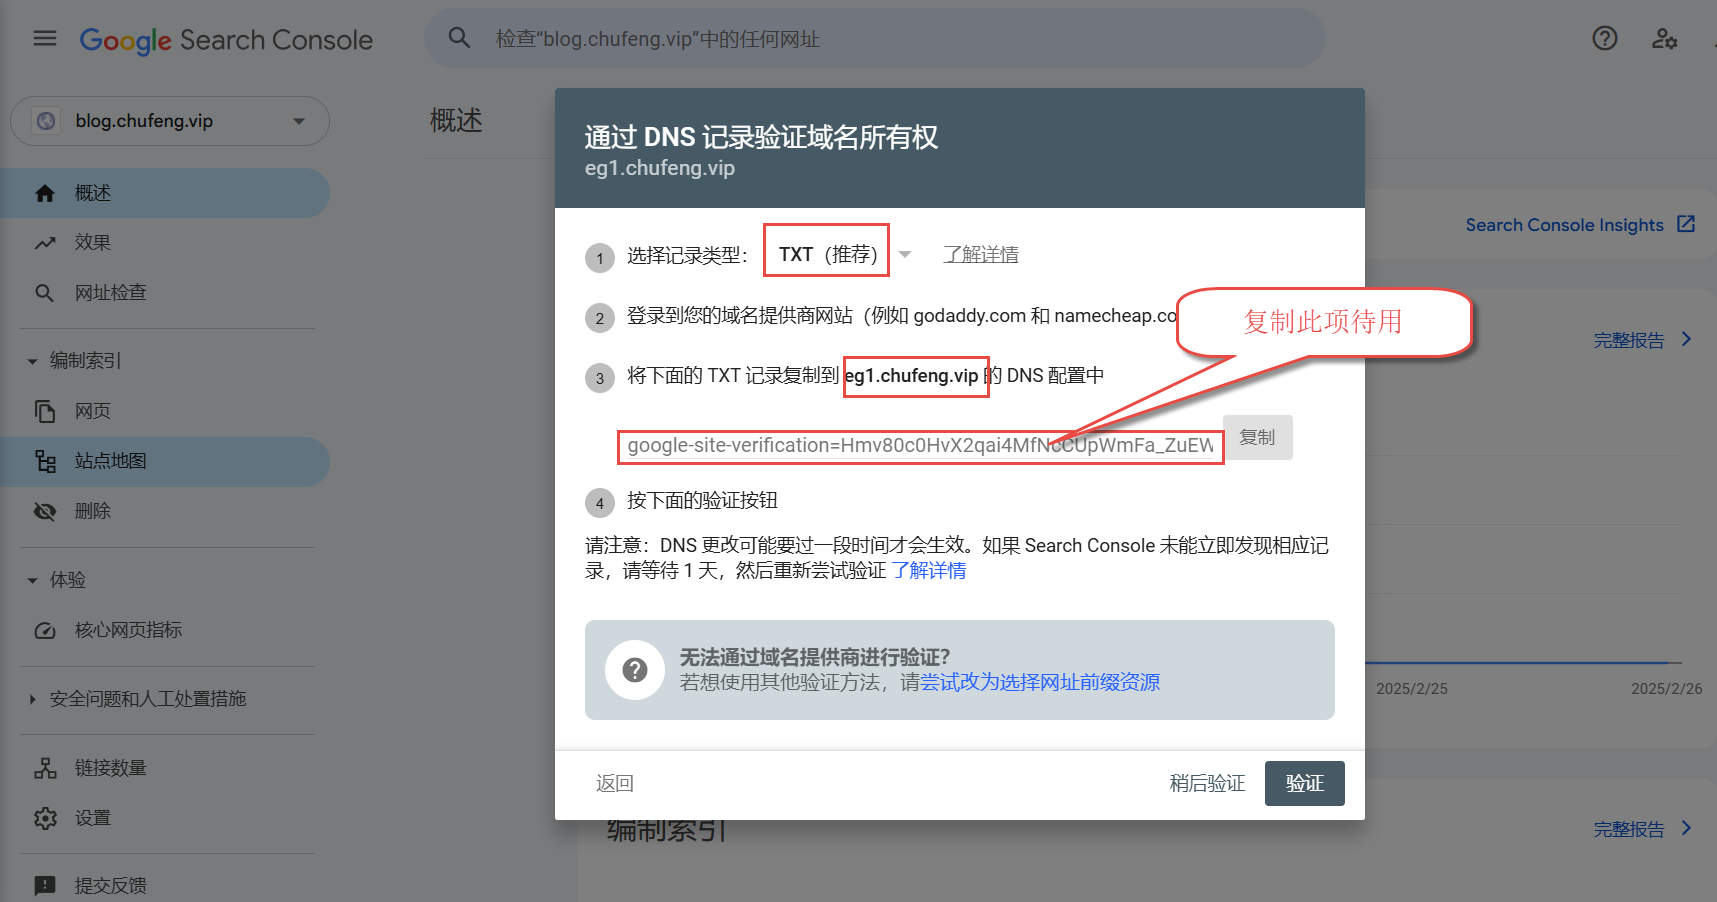The width and height of the screenshot is (1717, 902).
Task: Go to 概述 in sidebar
Action: 165,193
